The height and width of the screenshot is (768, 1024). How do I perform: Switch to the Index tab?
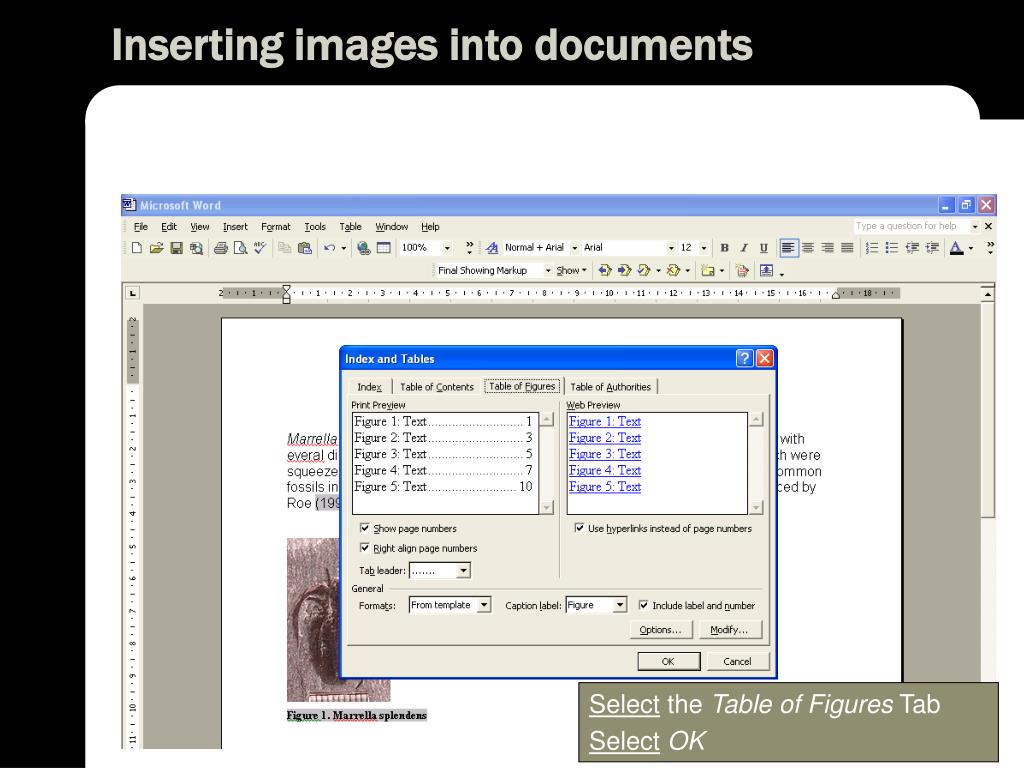point(369,387)
